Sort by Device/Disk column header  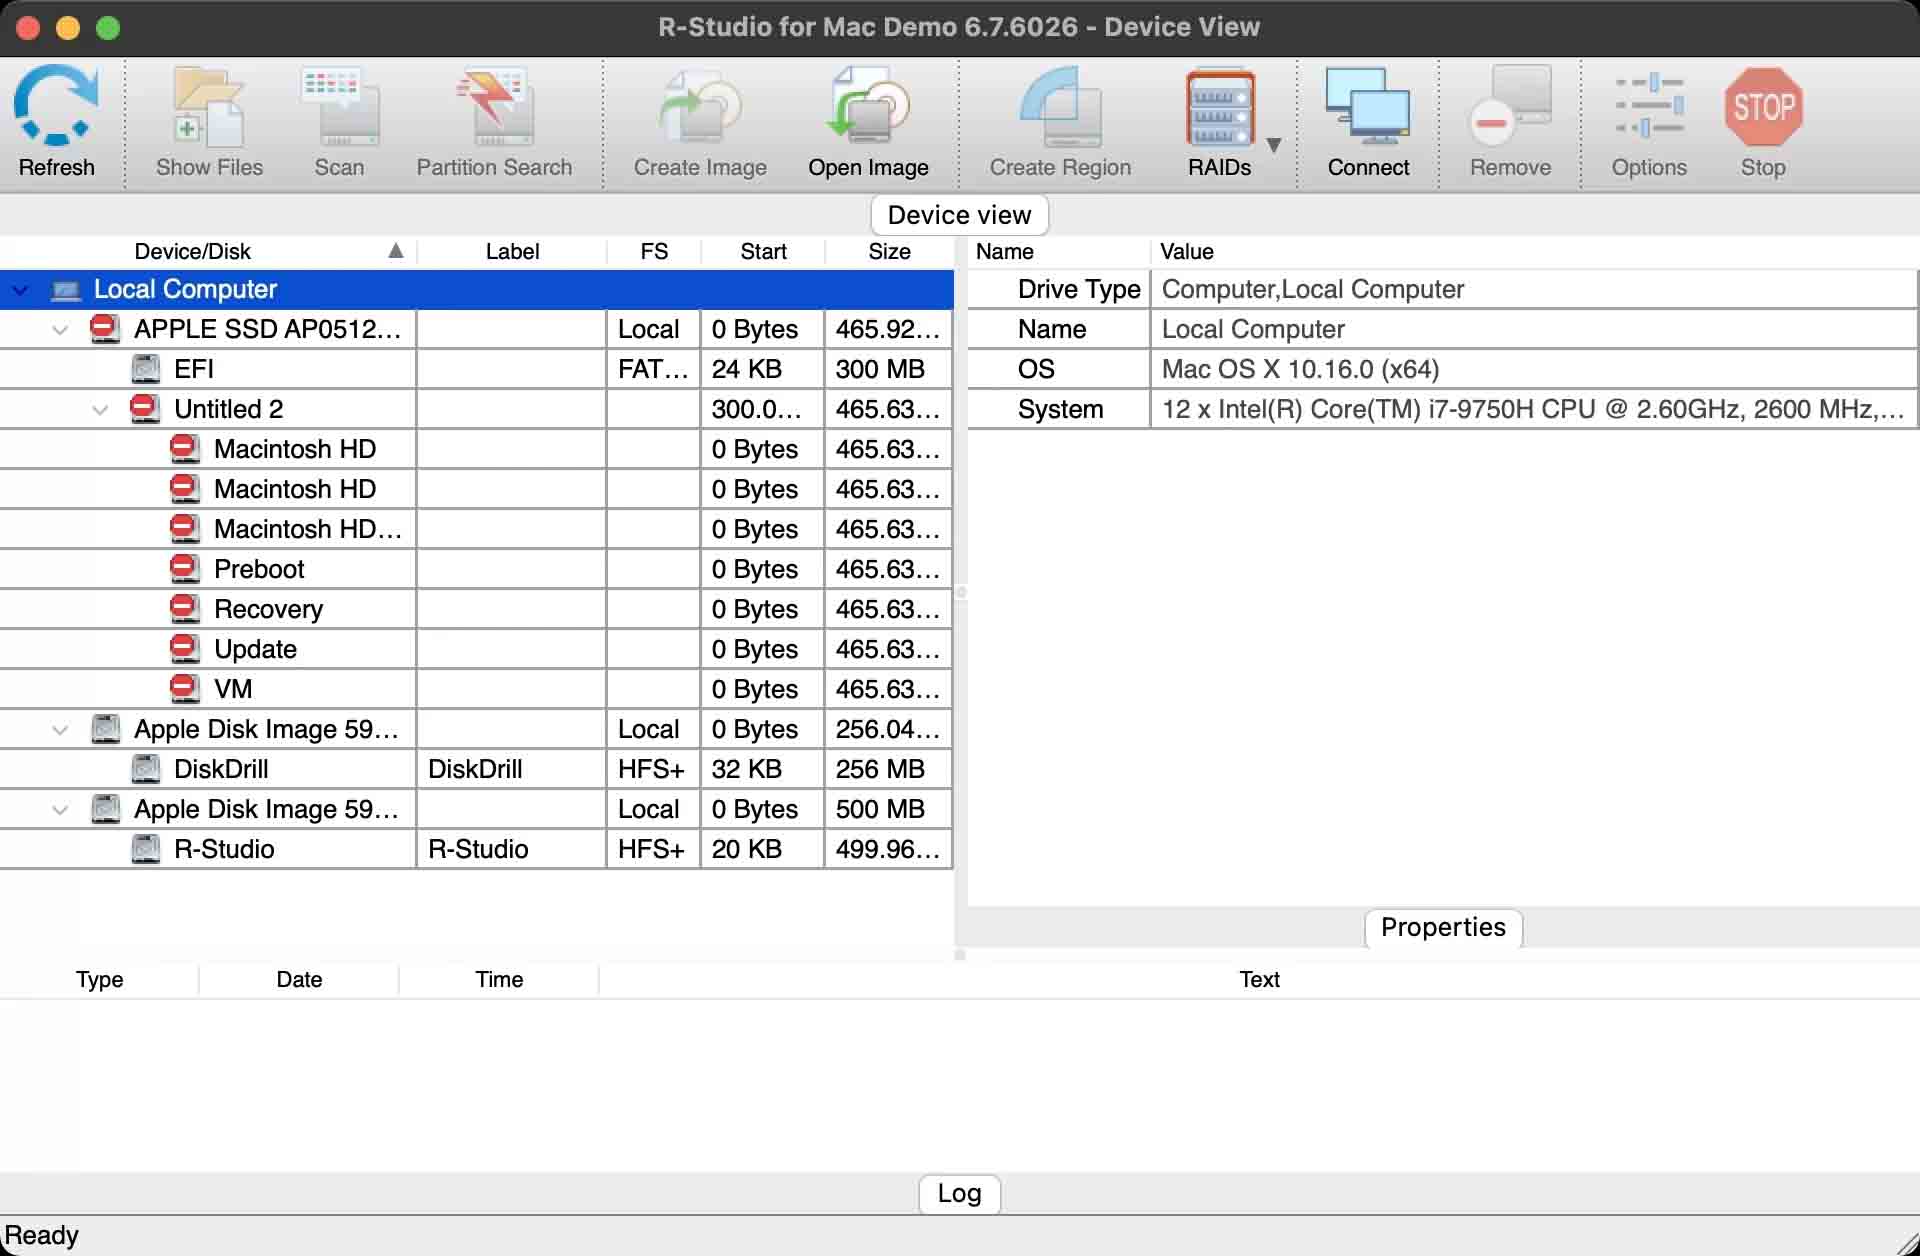(207, 251)
